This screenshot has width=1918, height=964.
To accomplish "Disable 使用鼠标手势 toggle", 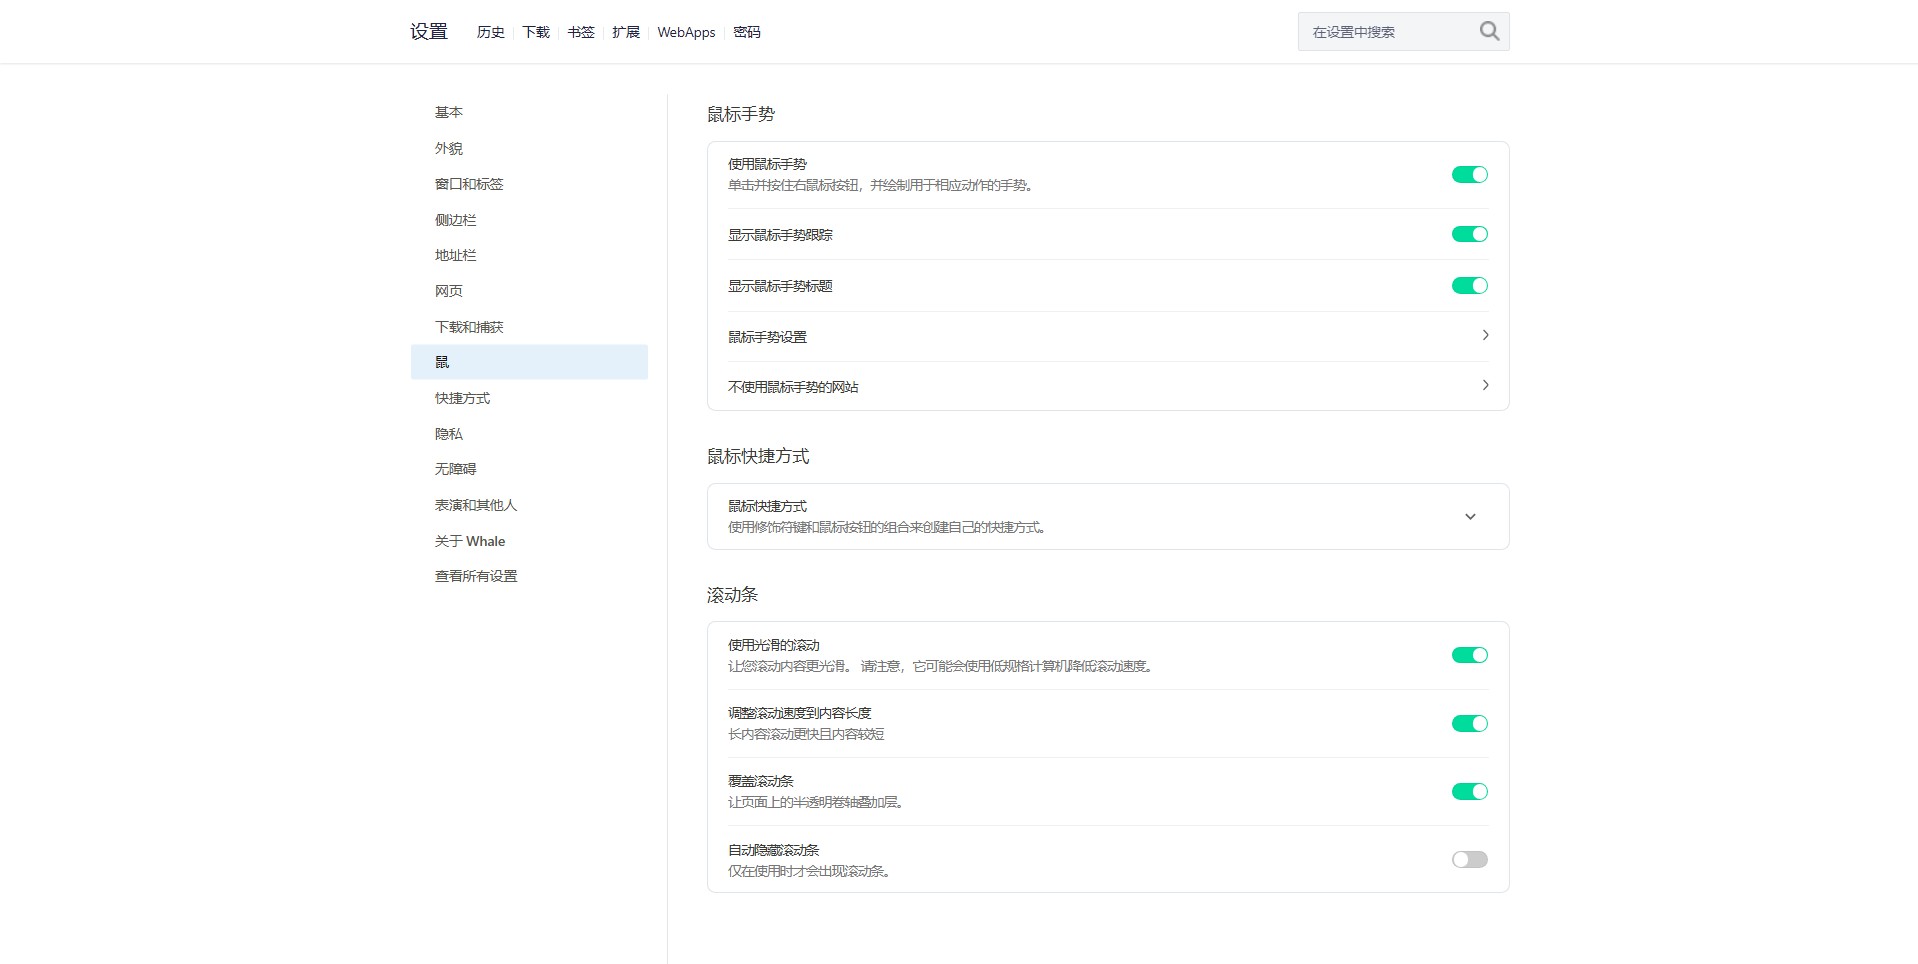I will click(1469, 175).
